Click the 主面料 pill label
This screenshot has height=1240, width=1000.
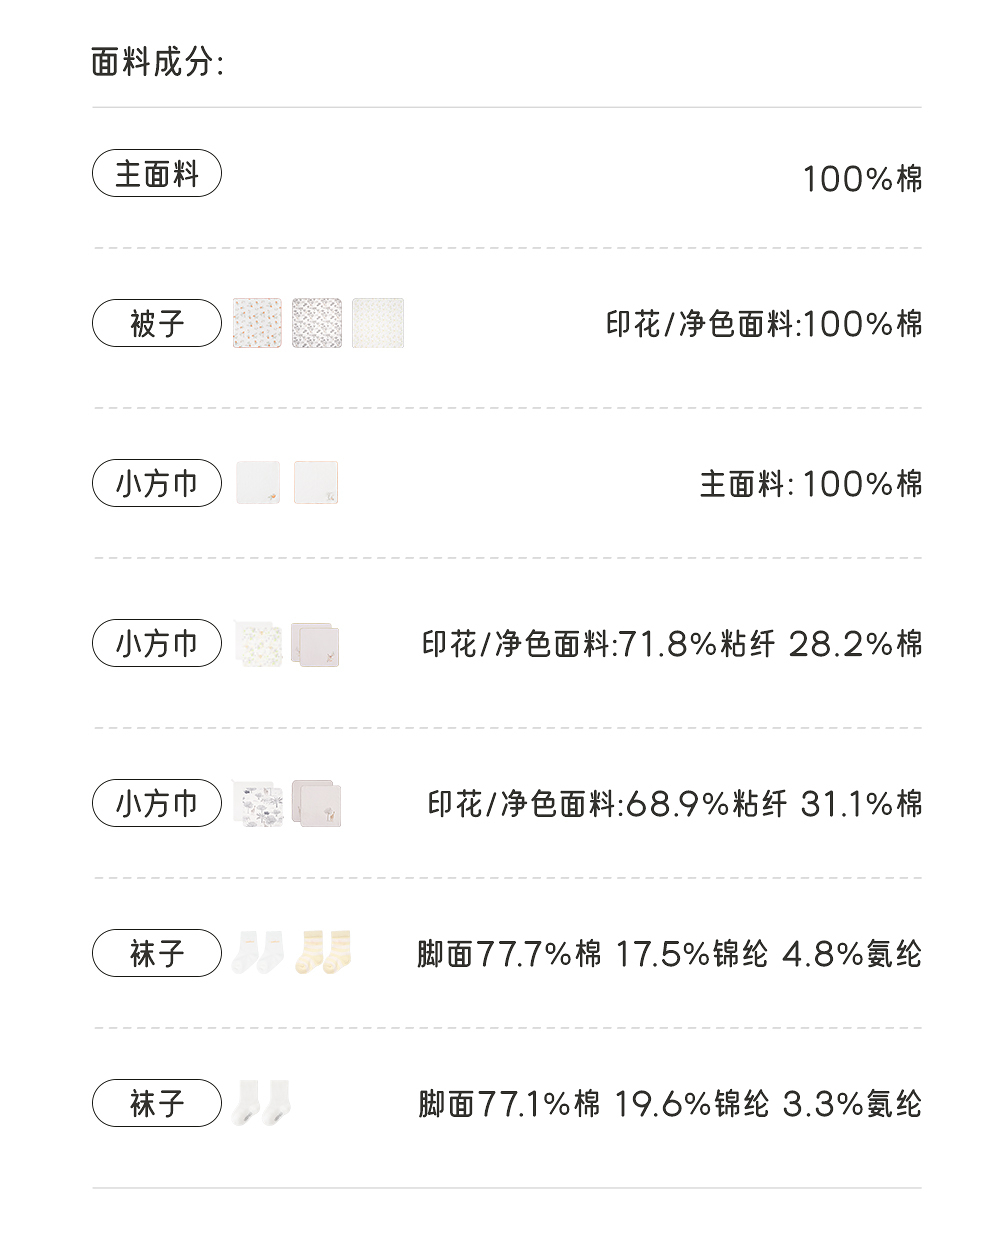point(157,174)
